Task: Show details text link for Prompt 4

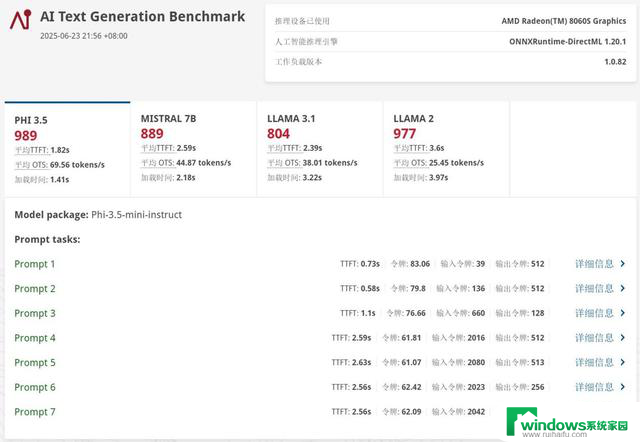Action: (x=594, y=338)
